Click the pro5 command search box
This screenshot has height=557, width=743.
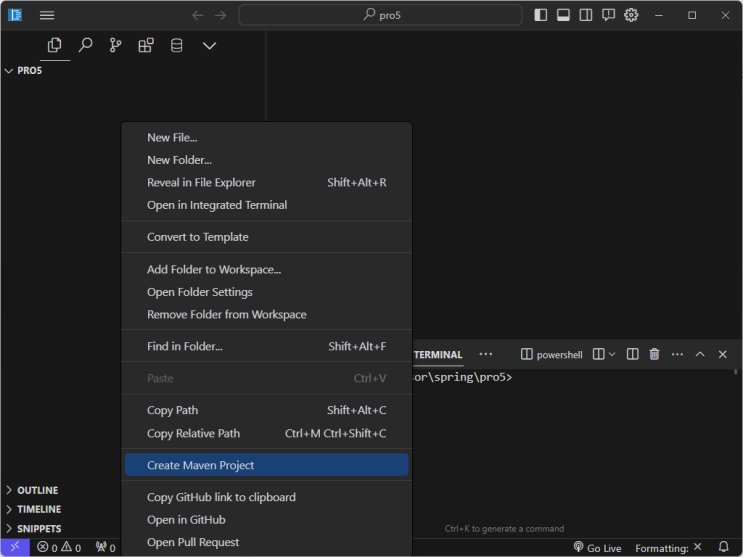(x=381, y=15)
